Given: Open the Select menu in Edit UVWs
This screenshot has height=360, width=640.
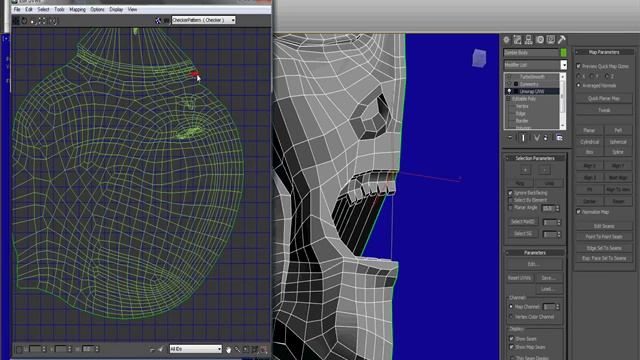Looking at the screenshot, I should 43,9.
